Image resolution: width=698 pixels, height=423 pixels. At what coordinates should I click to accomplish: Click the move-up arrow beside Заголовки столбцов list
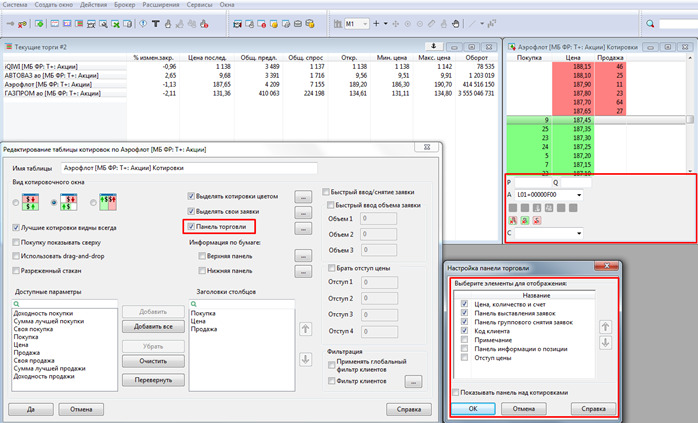point(305,329)
